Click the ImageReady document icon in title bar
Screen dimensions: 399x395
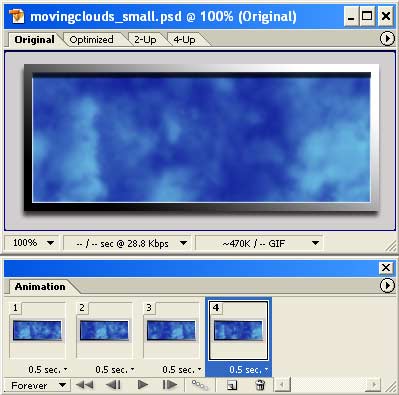click(x=16, y=16)
